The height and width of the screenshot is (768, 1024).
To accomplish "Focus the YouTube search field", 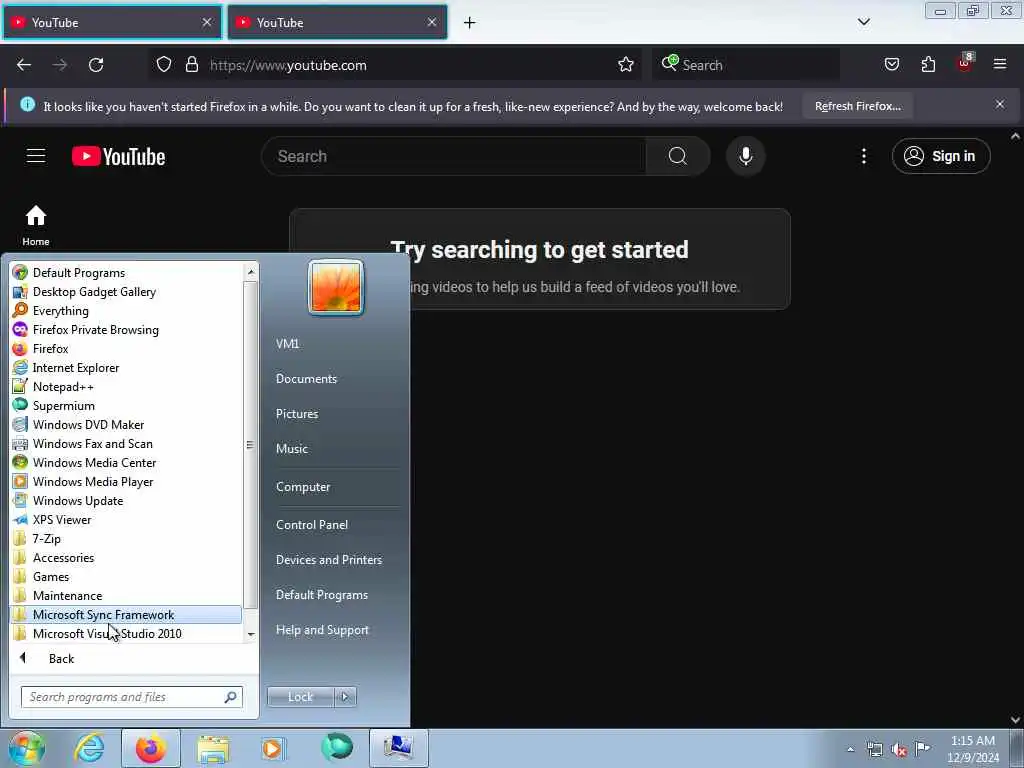I will [454, 156].
